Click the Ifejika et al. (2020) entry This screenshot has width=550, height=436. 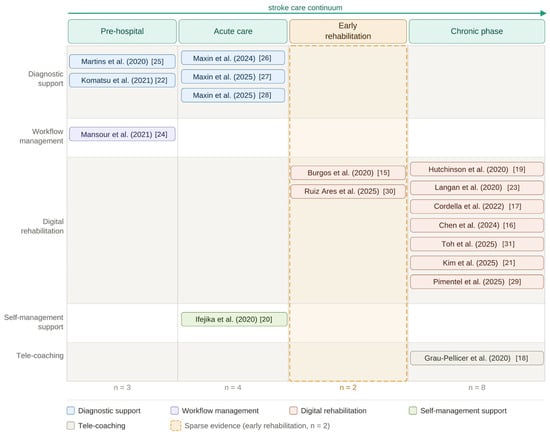click(x=234, y=320)
